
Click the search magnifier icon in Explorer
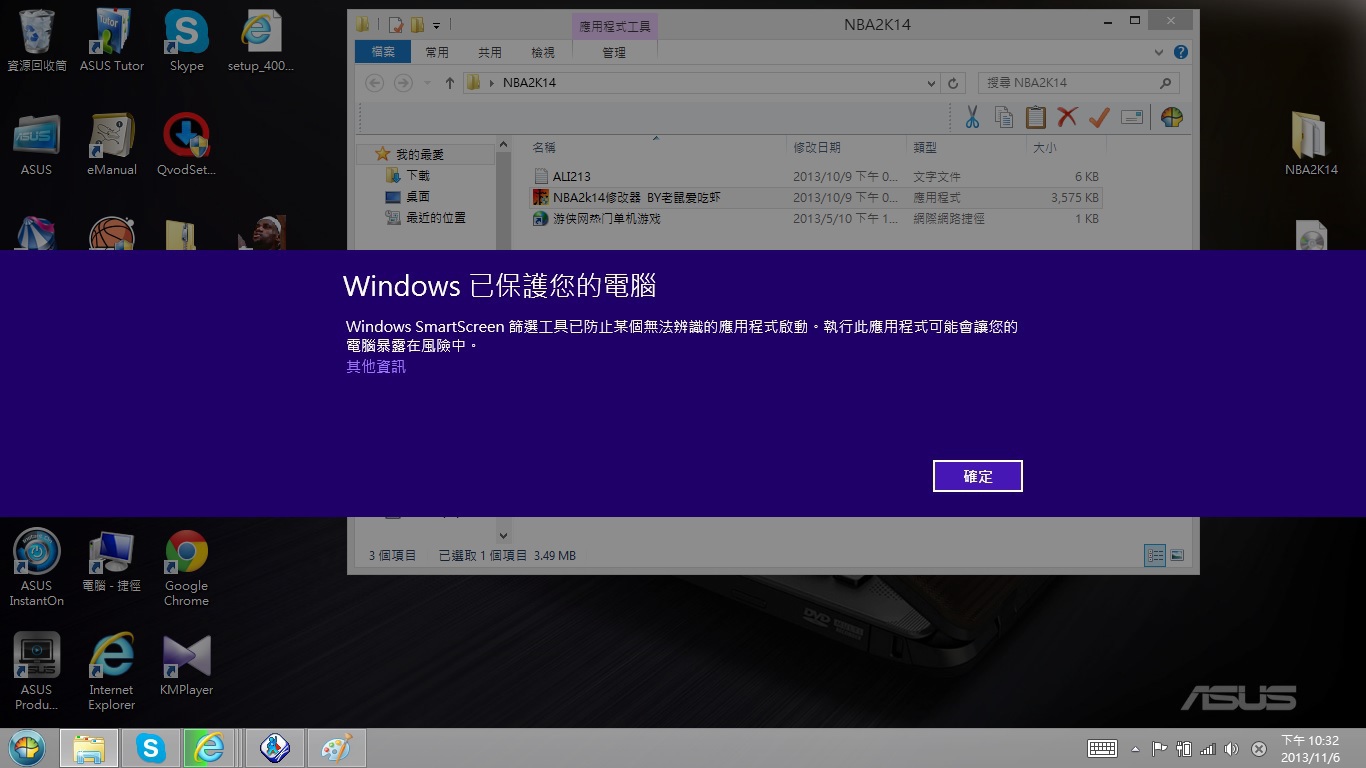[1166, 83]
